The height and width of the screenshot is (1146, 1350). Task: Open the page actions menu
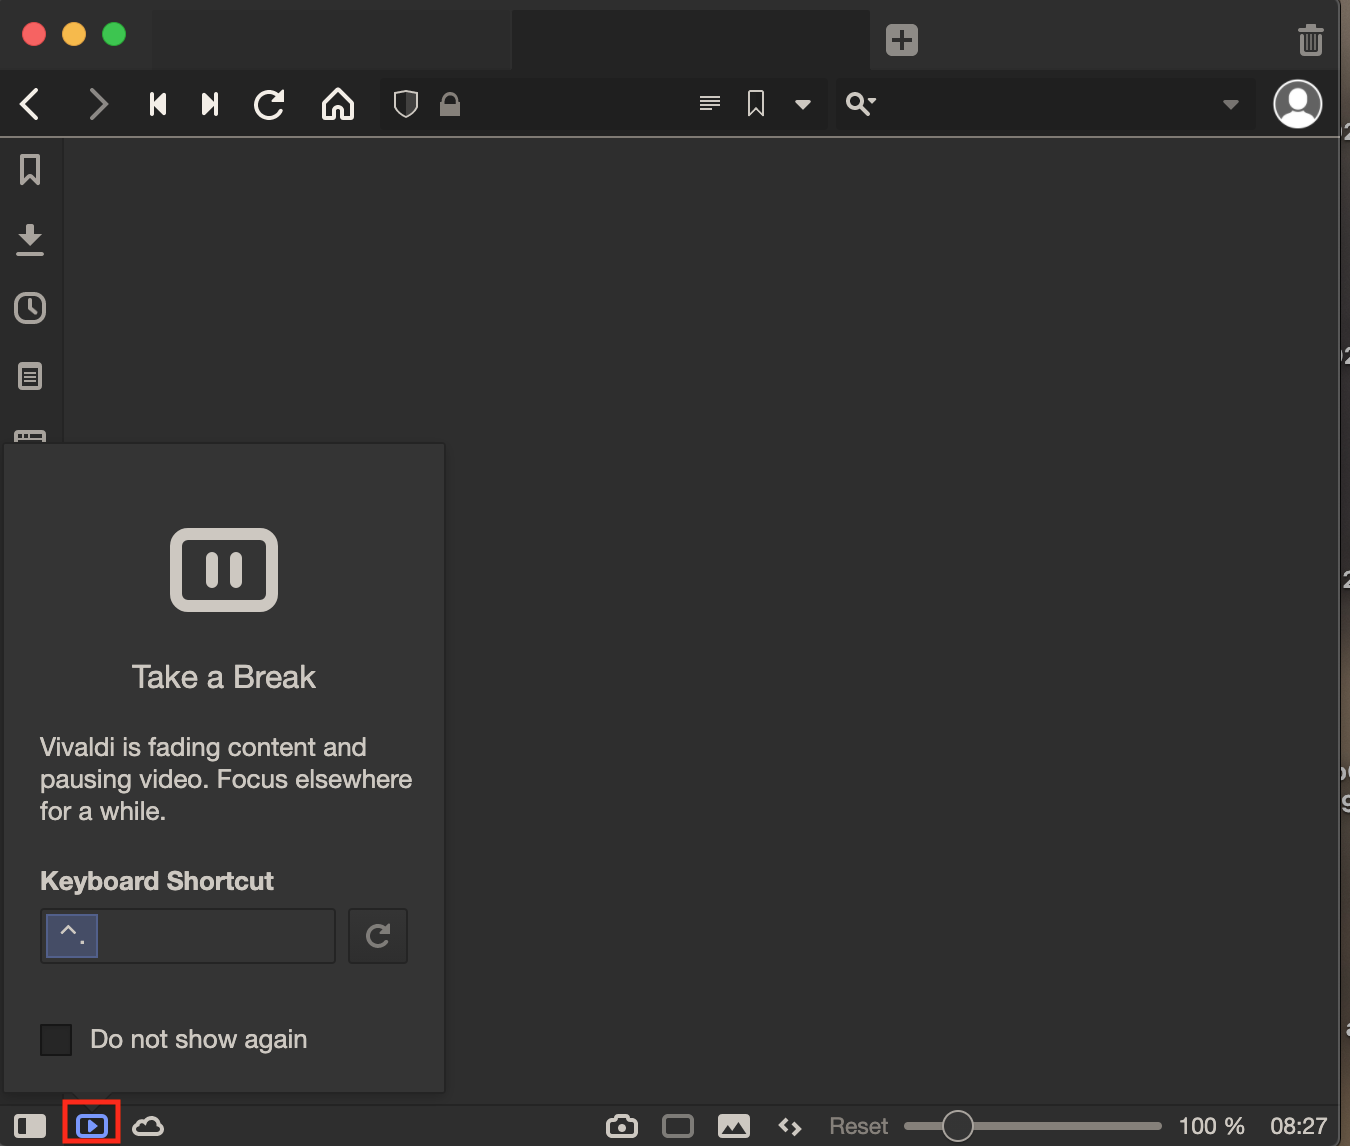coord(790,1127)
